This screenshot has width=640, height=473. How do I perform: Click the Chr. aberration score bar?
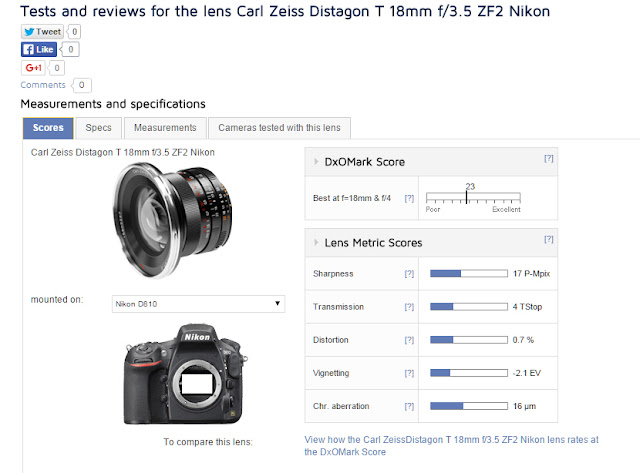pyautogui.click(x=469, y=406)
